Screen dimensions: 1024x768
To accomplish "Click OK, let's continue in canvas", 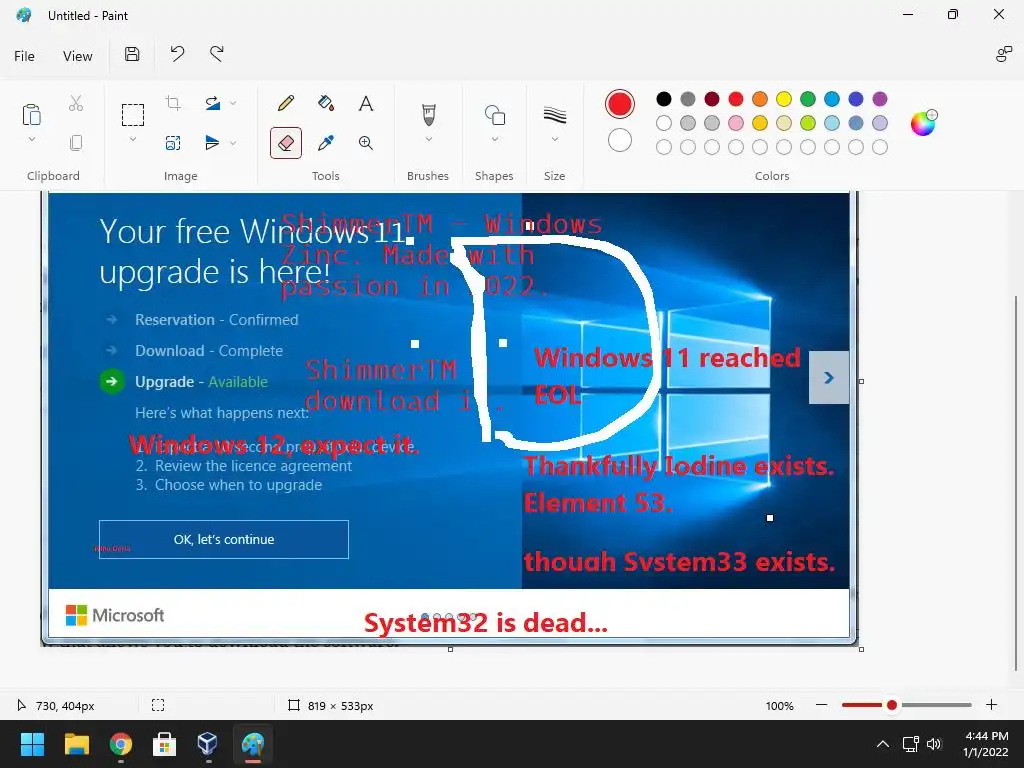I will [x=224, y=539].
